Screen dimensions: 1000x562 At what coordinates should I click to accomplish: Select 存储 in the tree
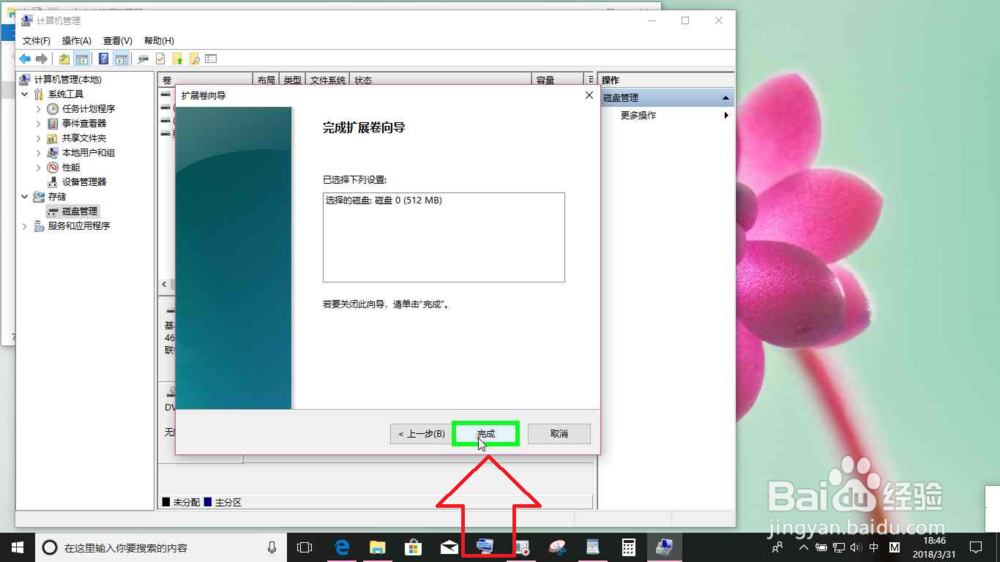[x=57, y=196]
